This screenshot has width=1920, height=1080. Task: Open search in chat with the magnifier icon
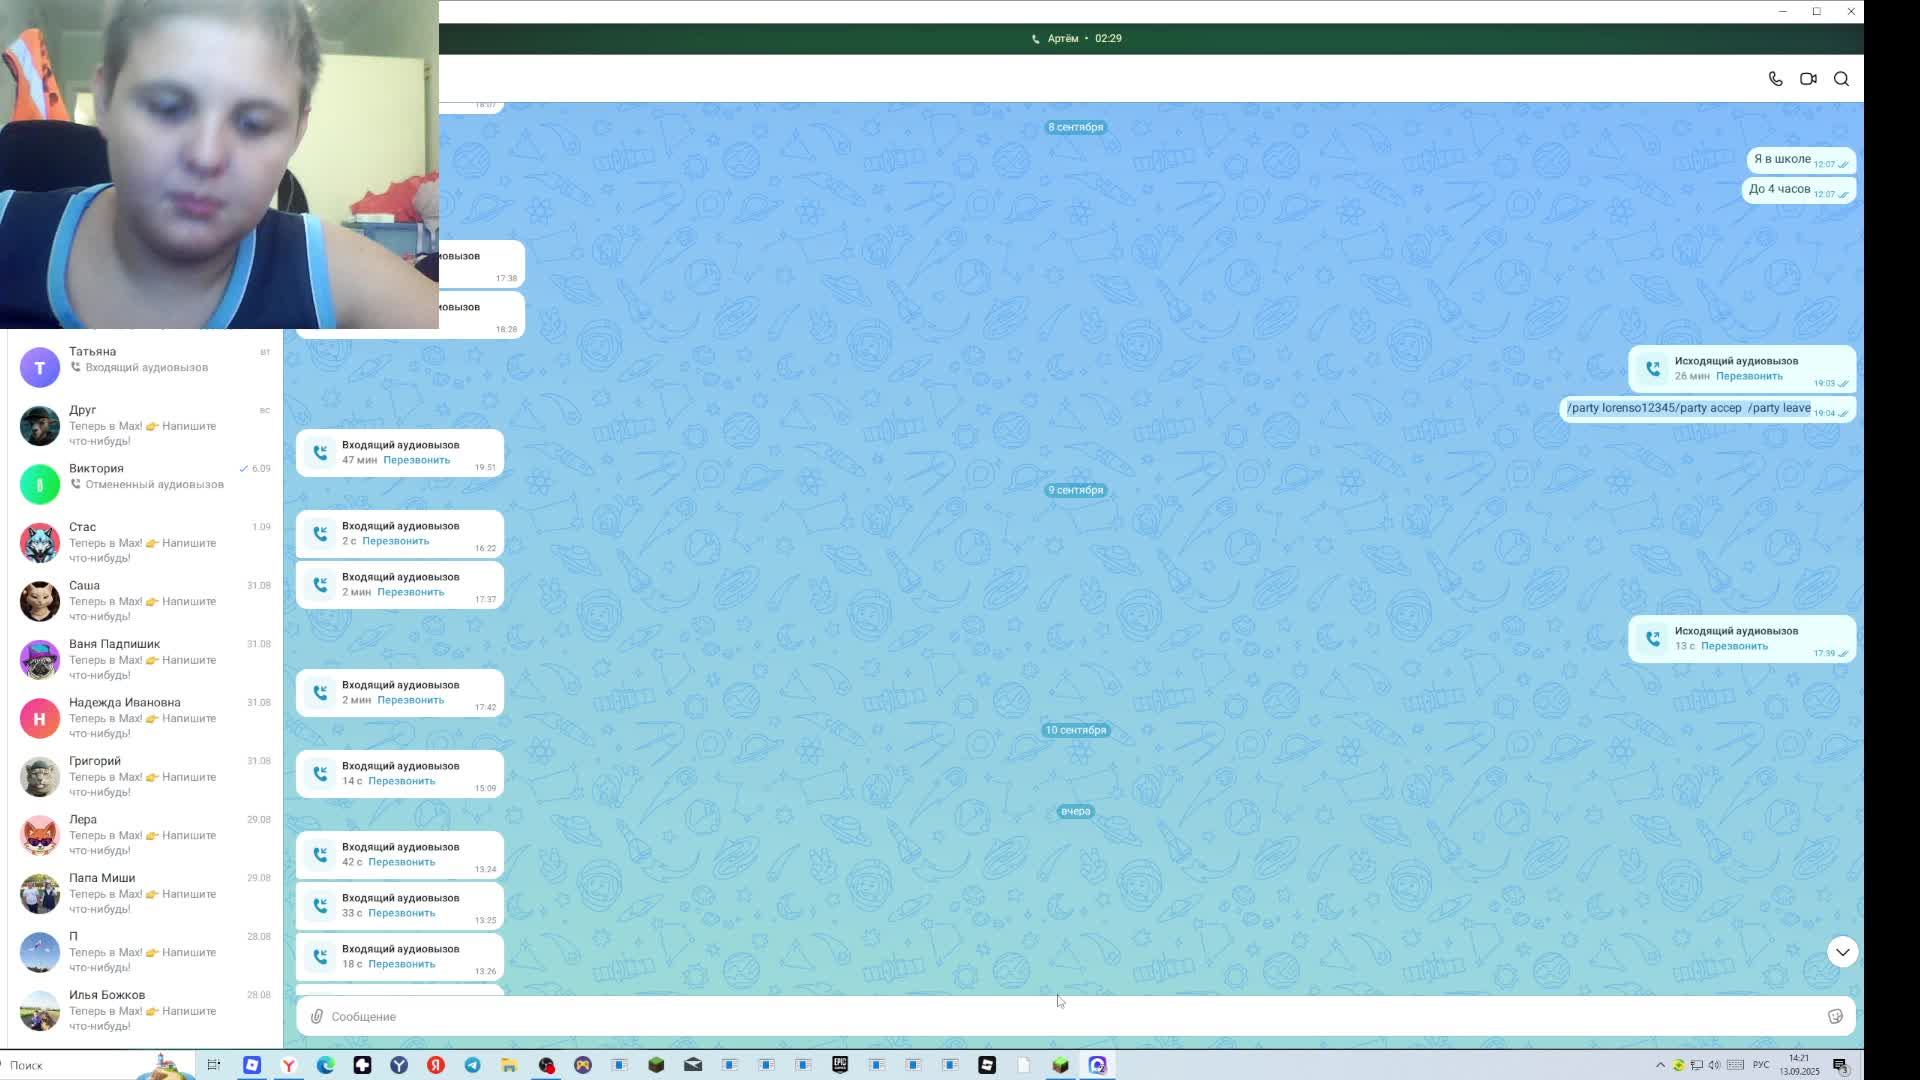tap(1841, 79)
